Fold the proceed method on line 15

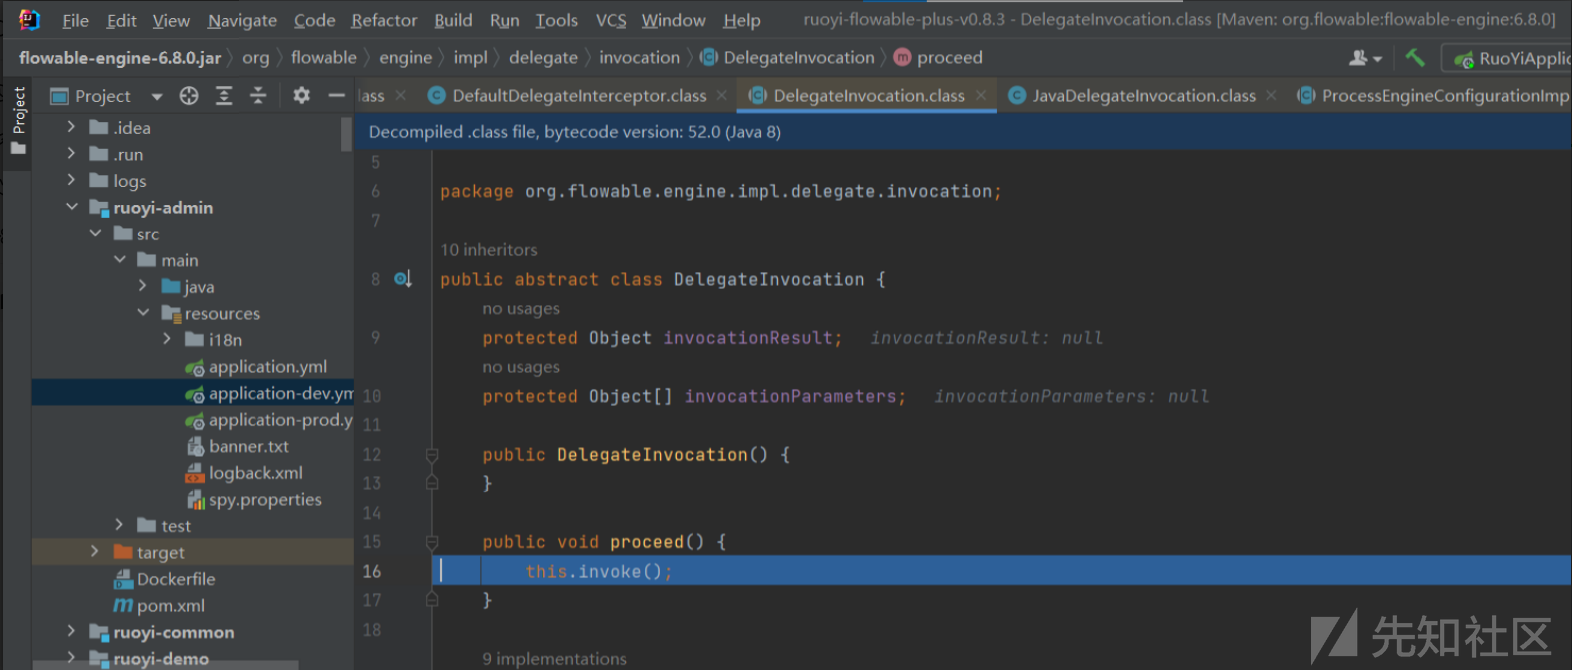coord(432,542)
